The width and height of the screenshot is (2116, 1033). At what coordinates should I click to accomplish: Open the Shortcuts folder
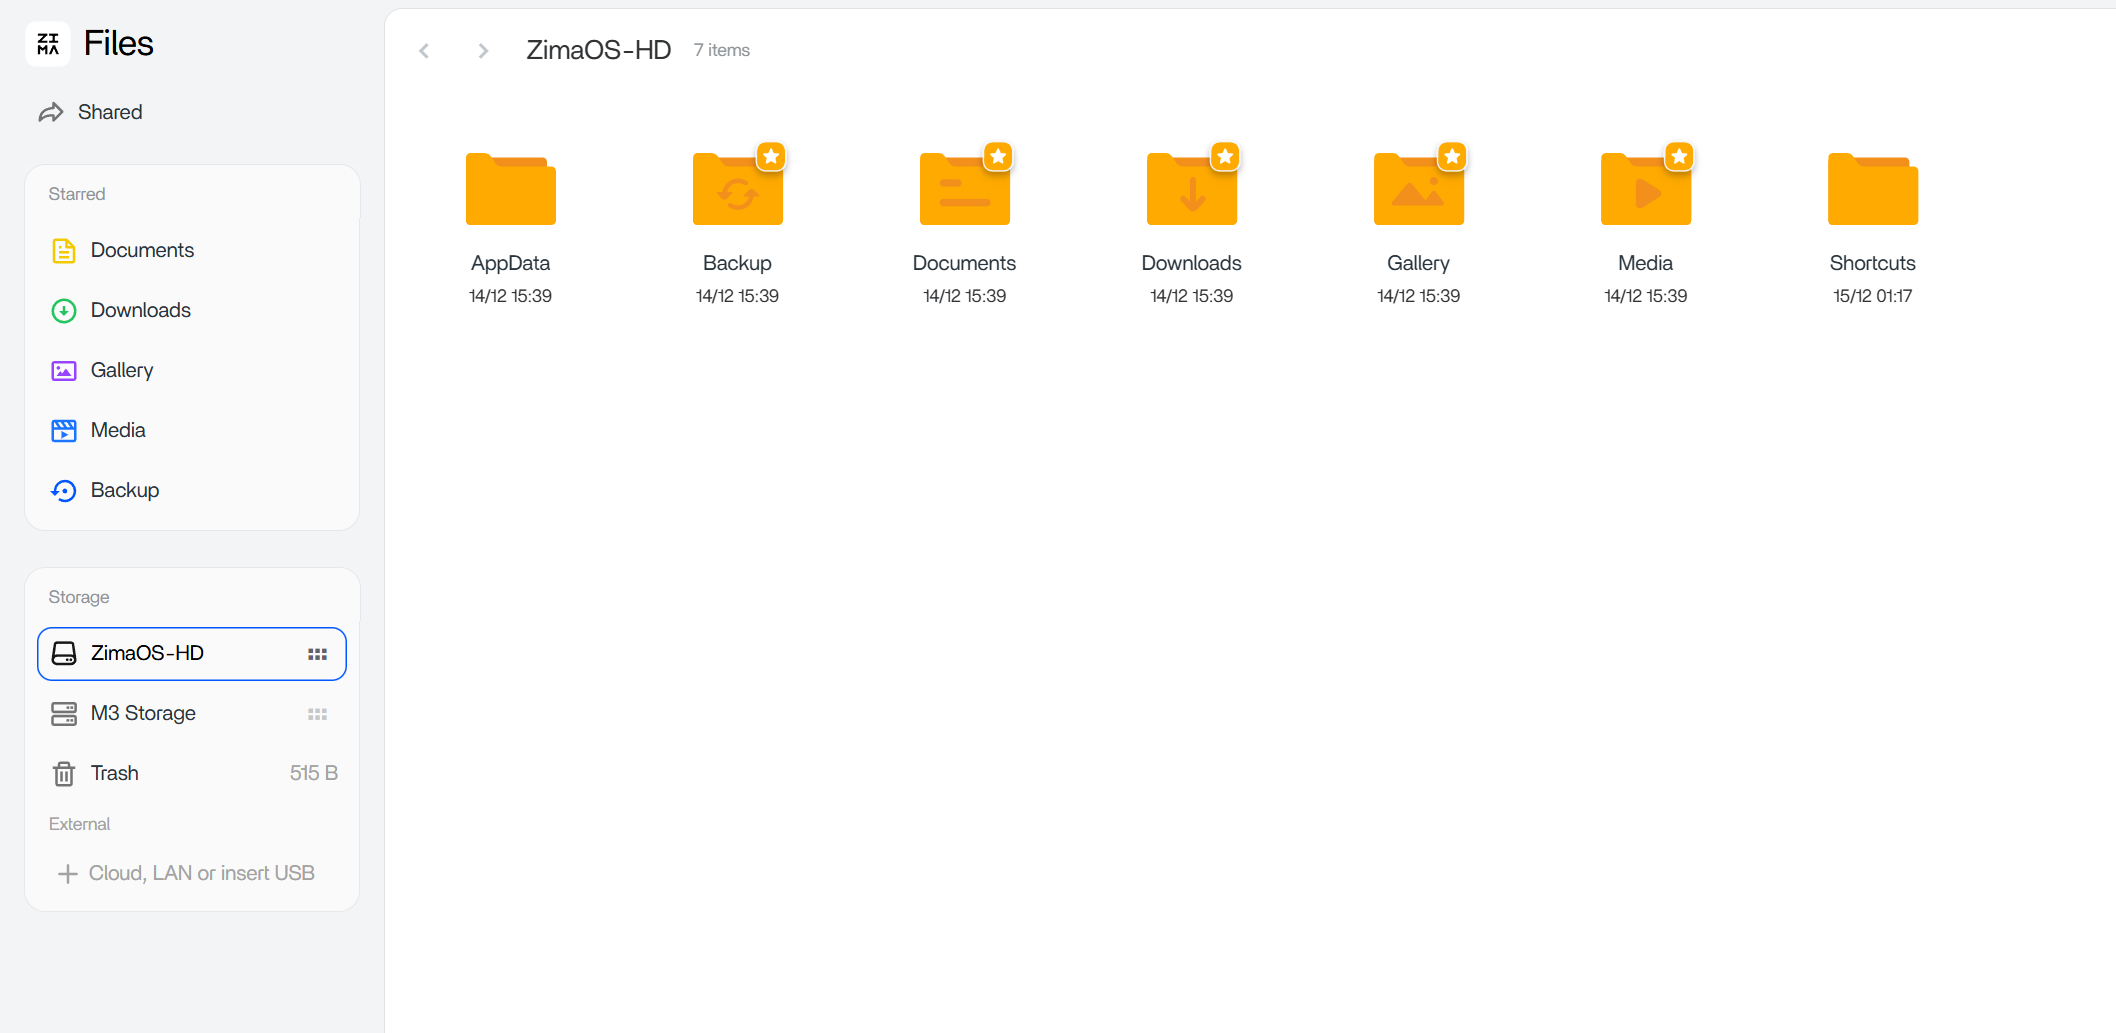1872,190
